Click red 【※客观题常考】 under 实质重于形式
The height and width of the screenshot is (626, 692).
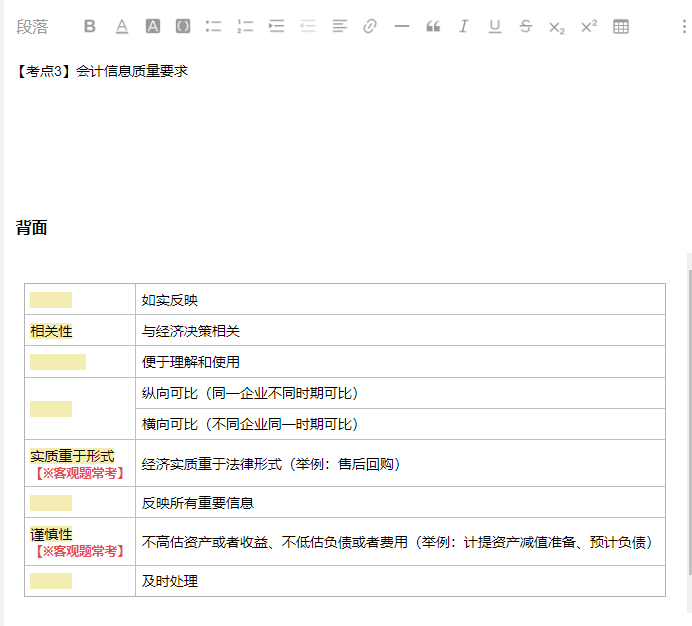pyautogui.click(x=80, y=473)
